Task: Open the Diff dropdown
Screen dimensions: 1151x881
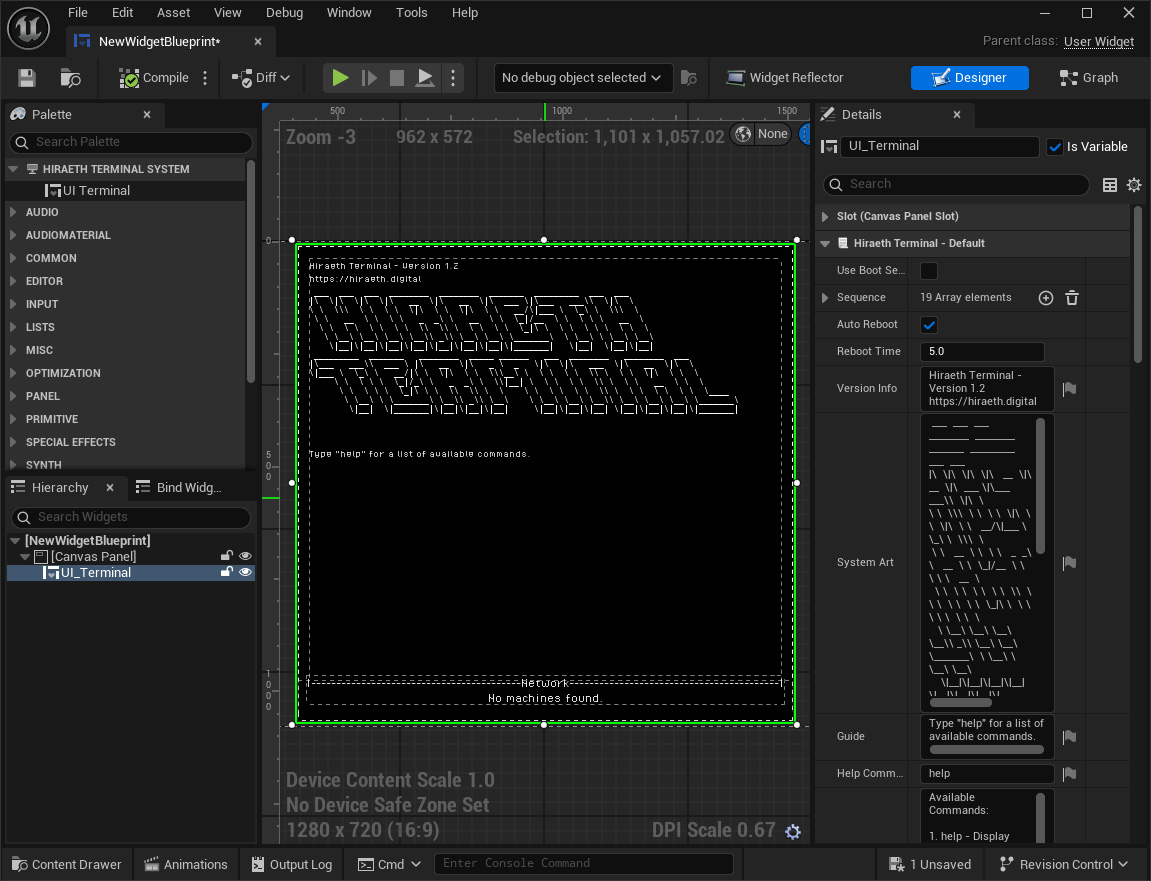Action: 261,78
